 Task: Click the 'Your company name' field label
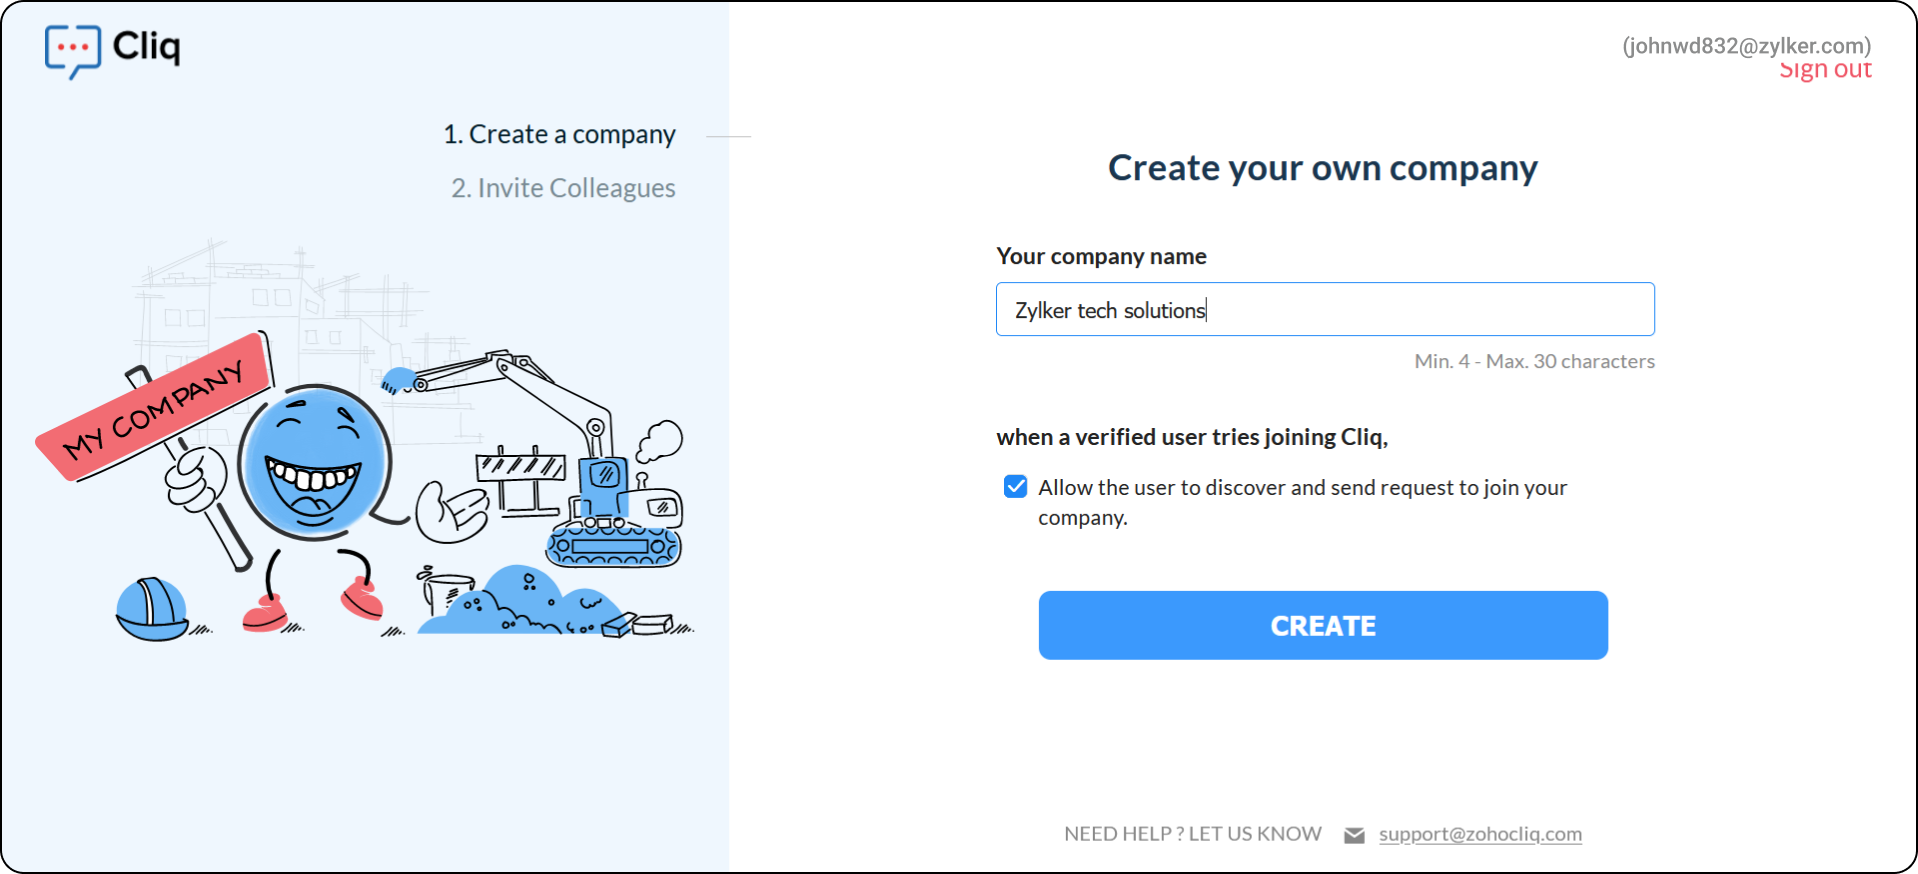pos(1101,256)
